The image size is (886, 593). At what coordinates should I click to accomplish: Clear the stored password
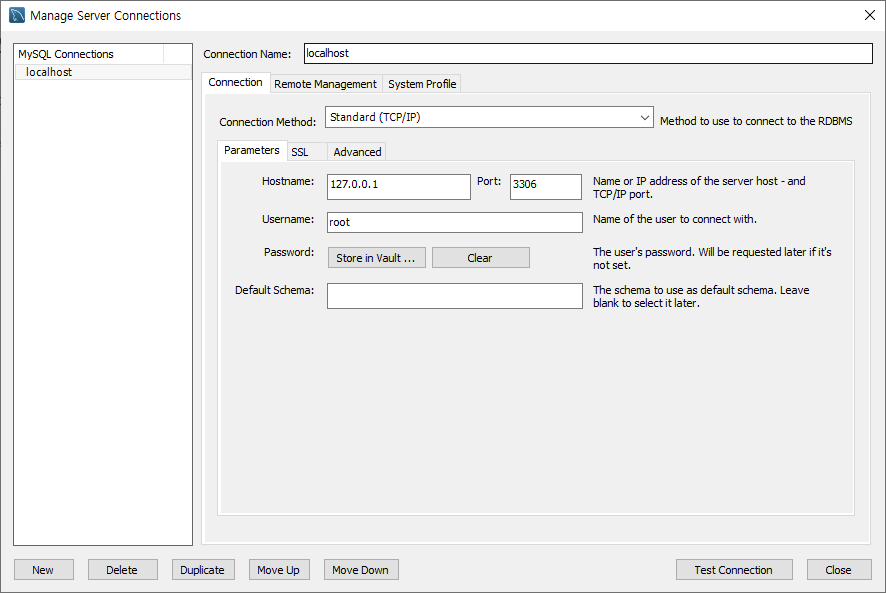click(x=480, y=258)
